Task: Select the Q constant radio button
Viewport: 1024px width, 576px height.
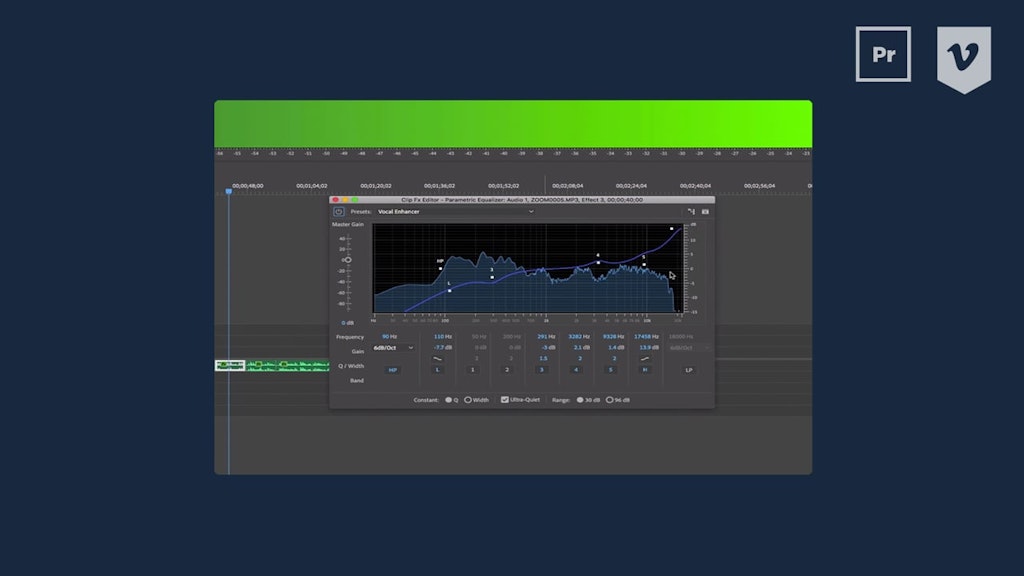Action: 450,398
